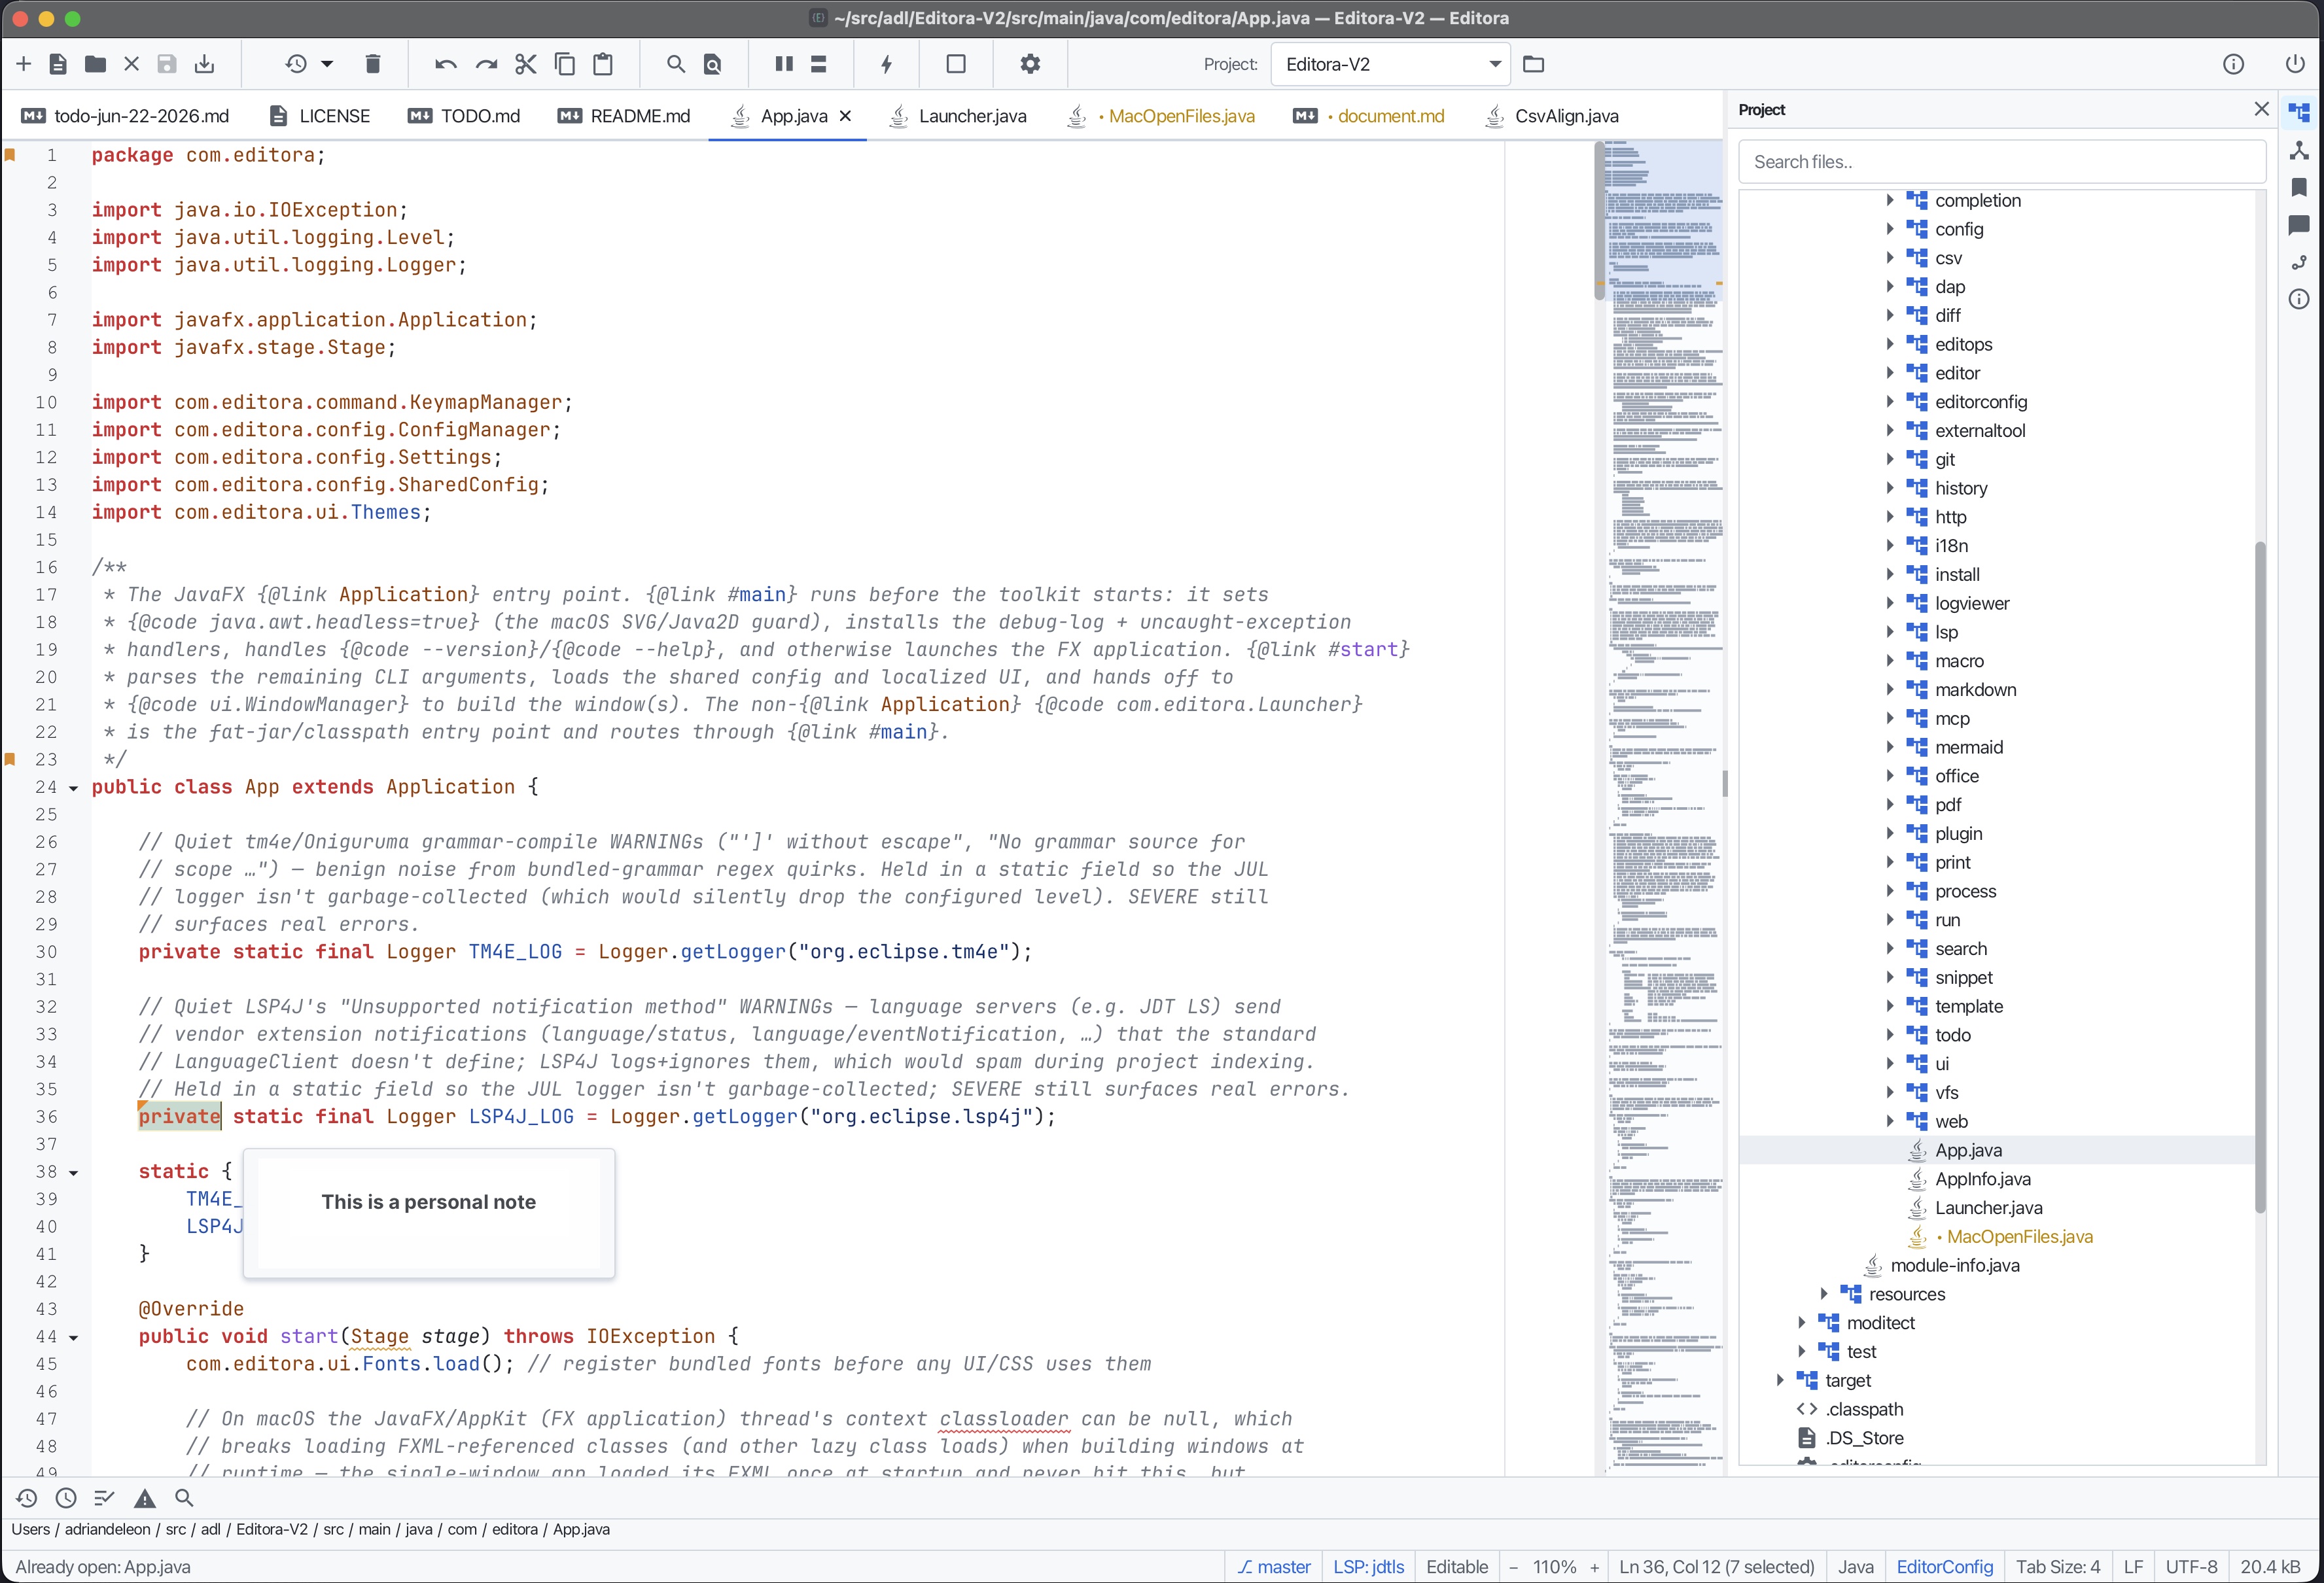Click the save disk icon
This screenshot has height=1583, width=2324.
167,64
